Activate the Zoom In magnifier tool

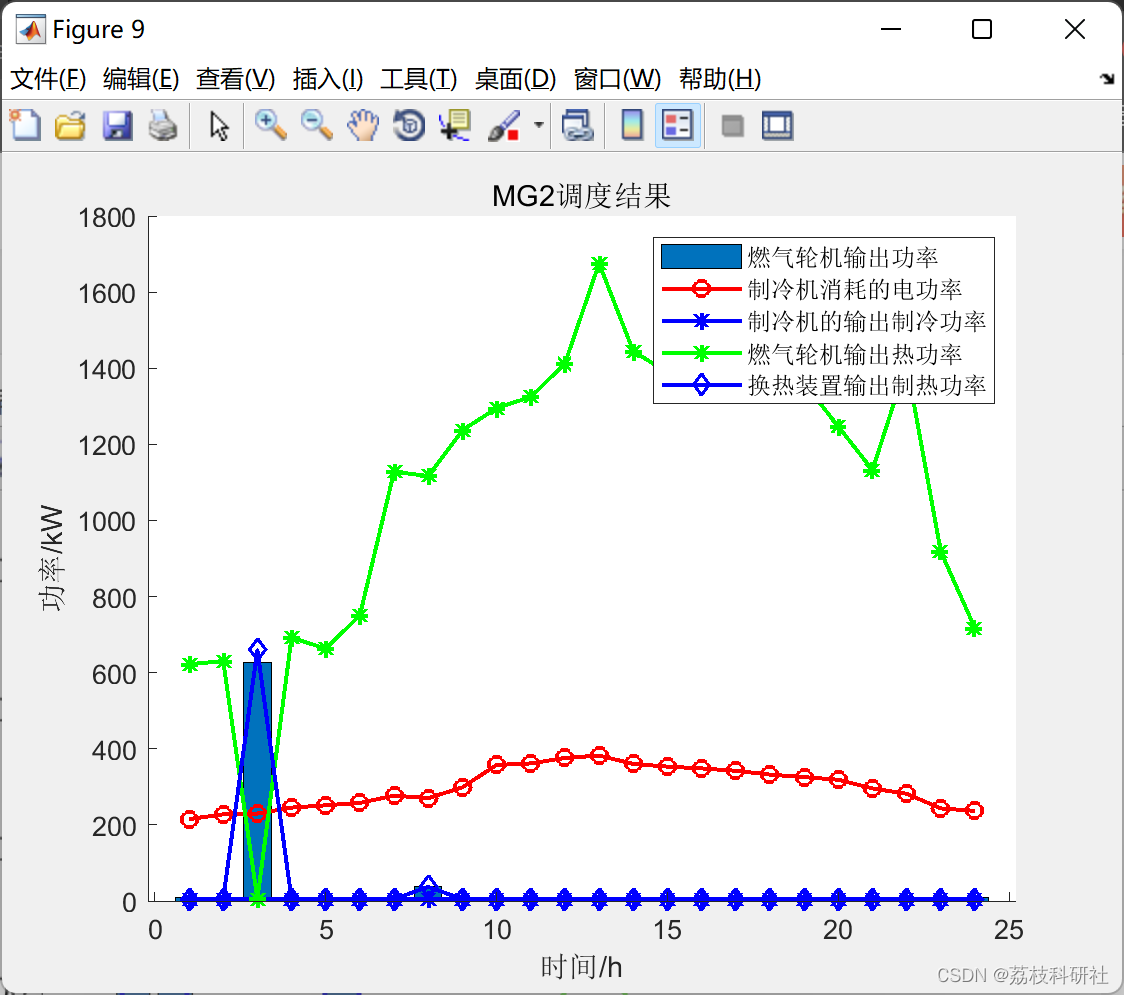click(270, 125)
